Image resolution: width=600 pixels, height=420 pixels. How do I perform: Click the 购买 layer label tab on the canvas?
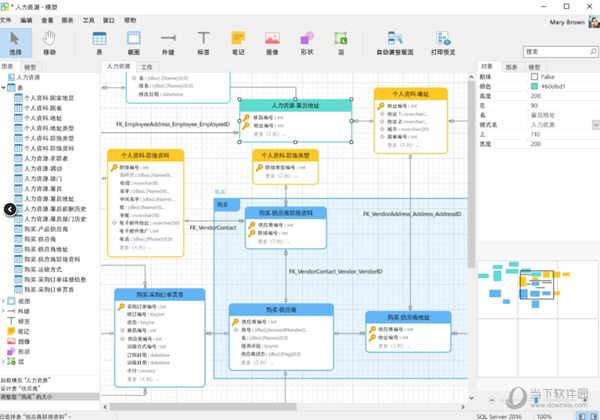point(226,205)
